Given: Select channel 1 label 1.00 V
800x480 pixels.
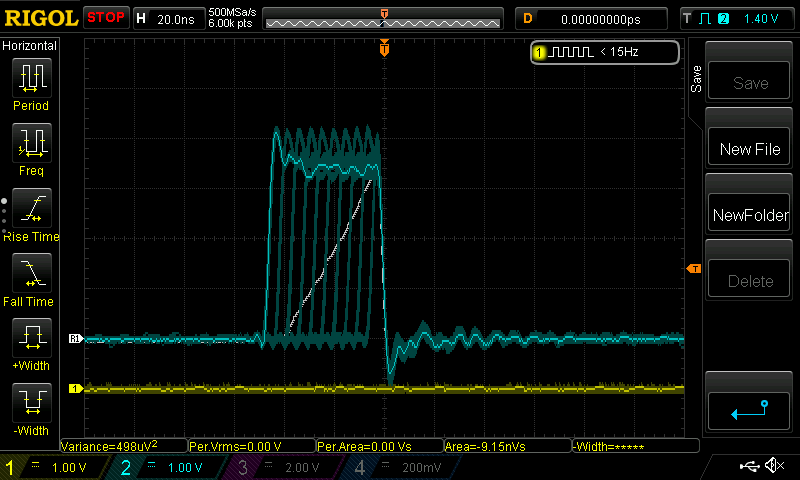Looking at the screenshot, I should point(69,468).
